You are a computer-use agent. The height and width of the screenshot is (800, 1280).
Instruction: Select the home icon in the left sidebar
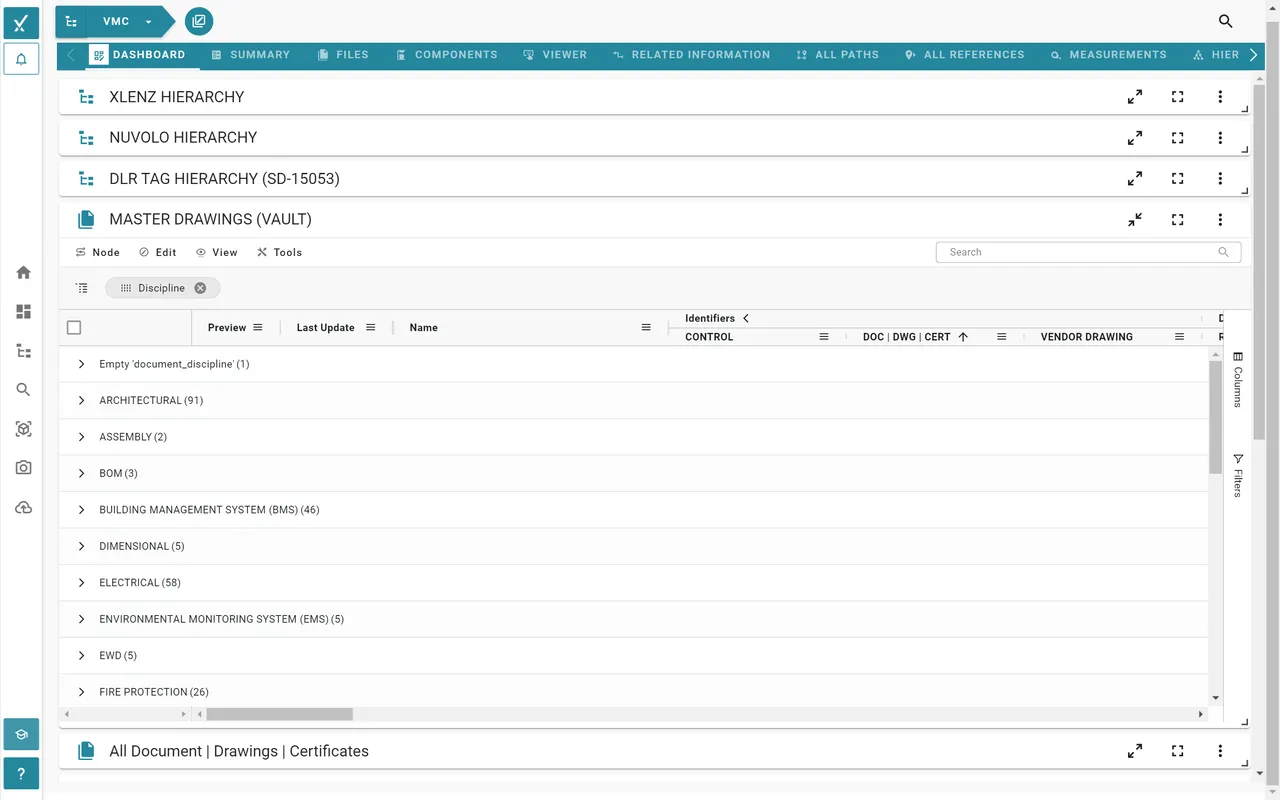22,272
